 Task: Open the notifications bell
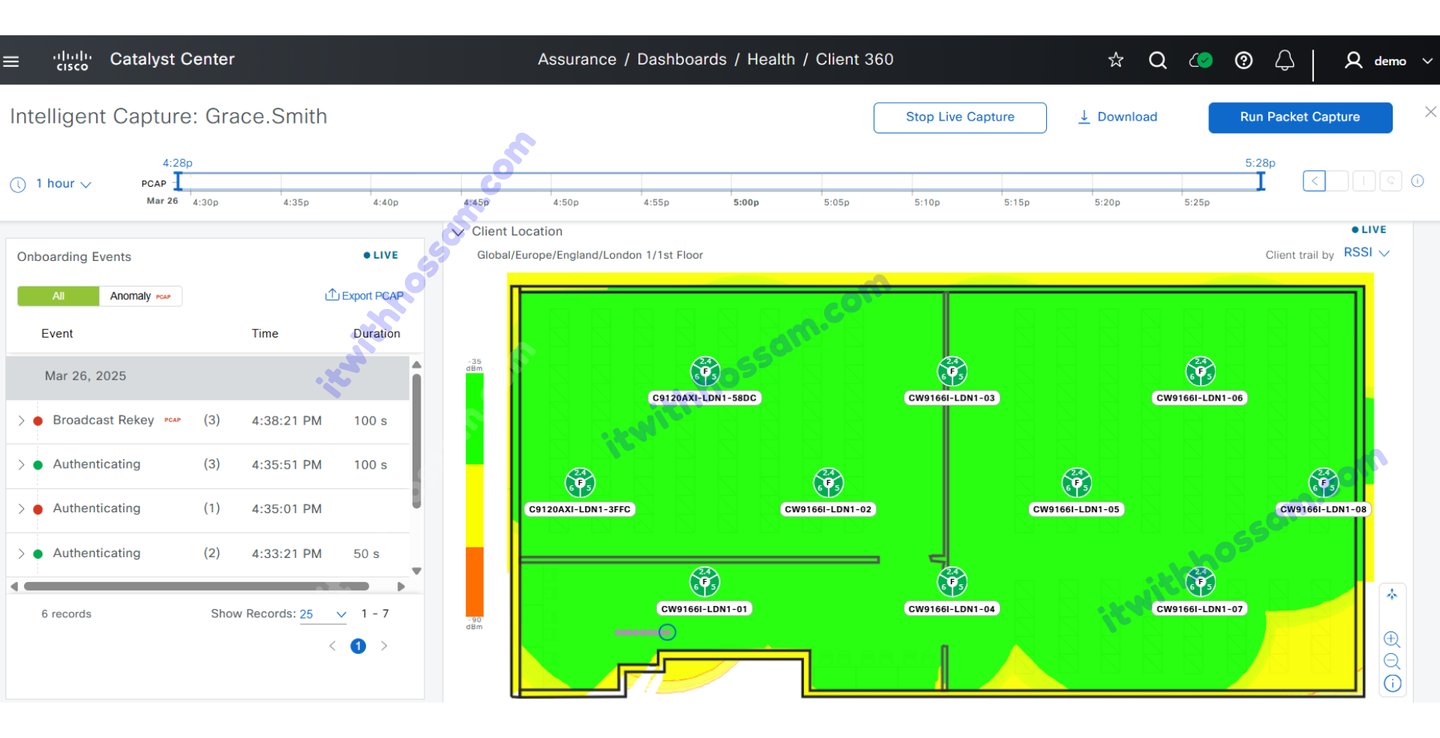tap(1285, 60)
